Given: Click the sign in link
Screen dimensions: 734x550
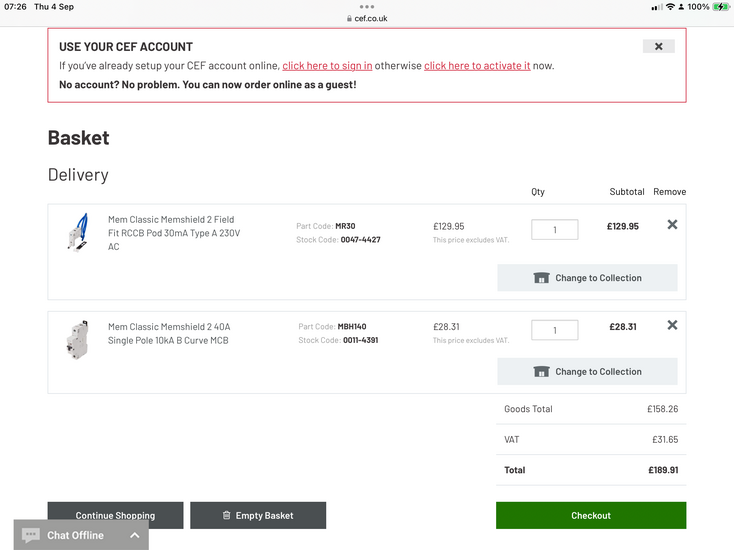Looking at the screenshot, I should [327, 66].
